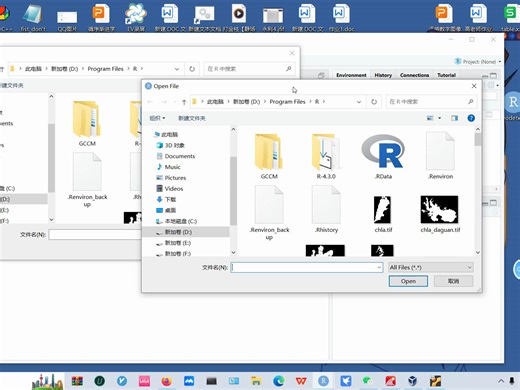
Task: Click the file name field in background dialog
Action: tap(95, 234)
